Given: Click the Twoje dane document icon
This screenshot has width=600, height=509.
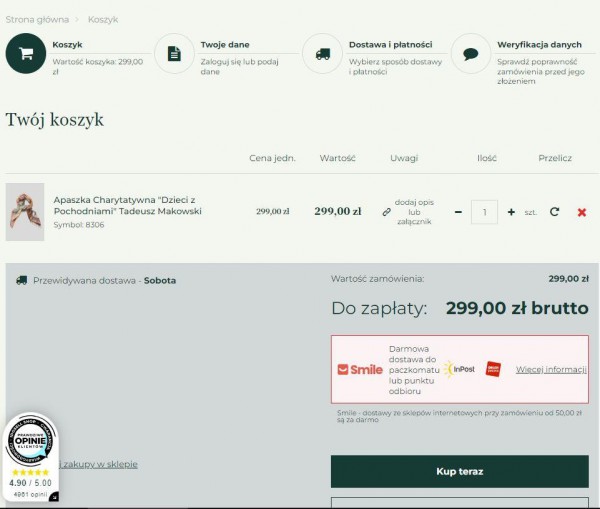Looking at the screenshot, I should pos(174,54).
